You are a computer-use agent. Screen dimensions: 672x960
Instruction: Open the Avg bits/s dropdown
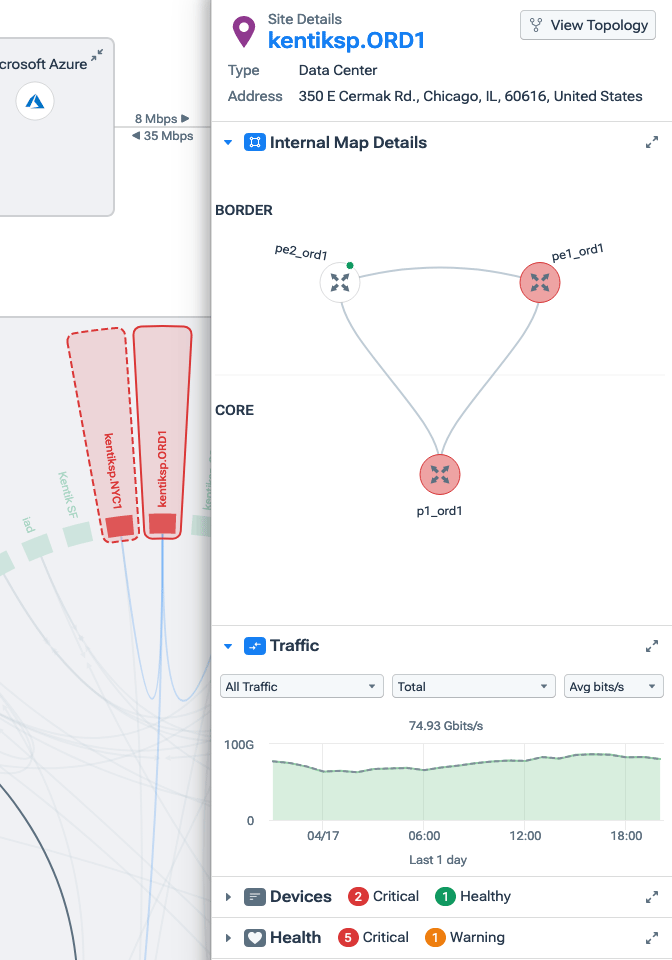coord(614,686)
